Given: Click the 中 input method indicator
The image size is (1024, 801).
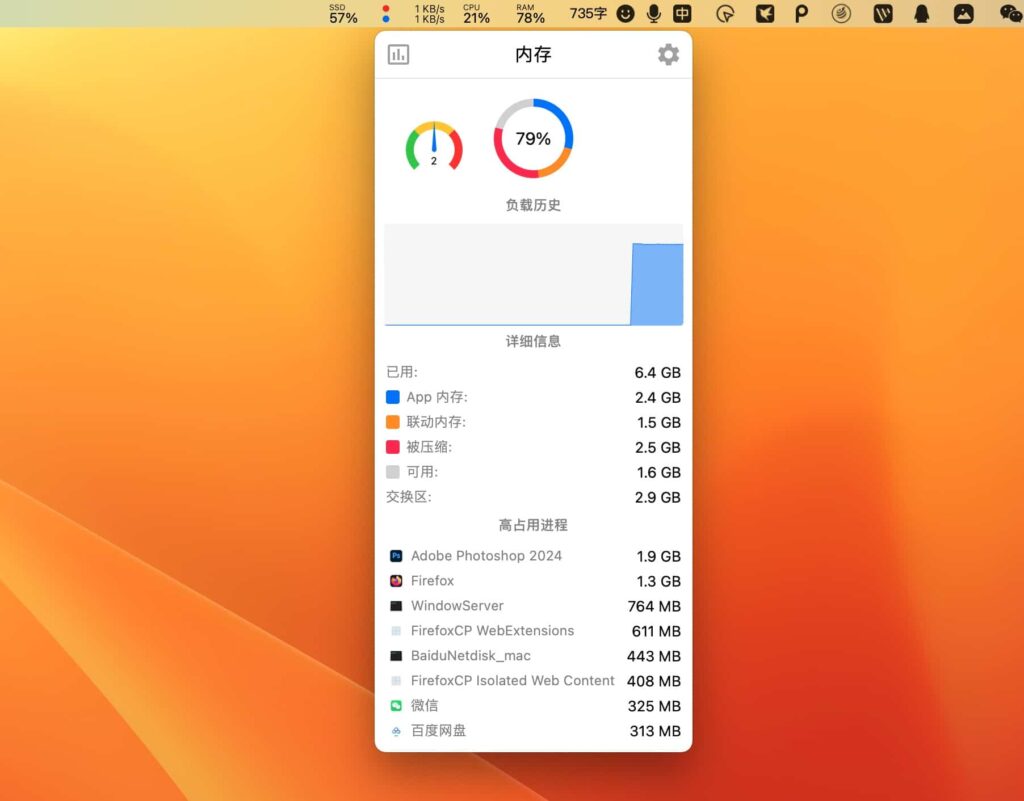Looking at the screenshot, I should point(681,14).
